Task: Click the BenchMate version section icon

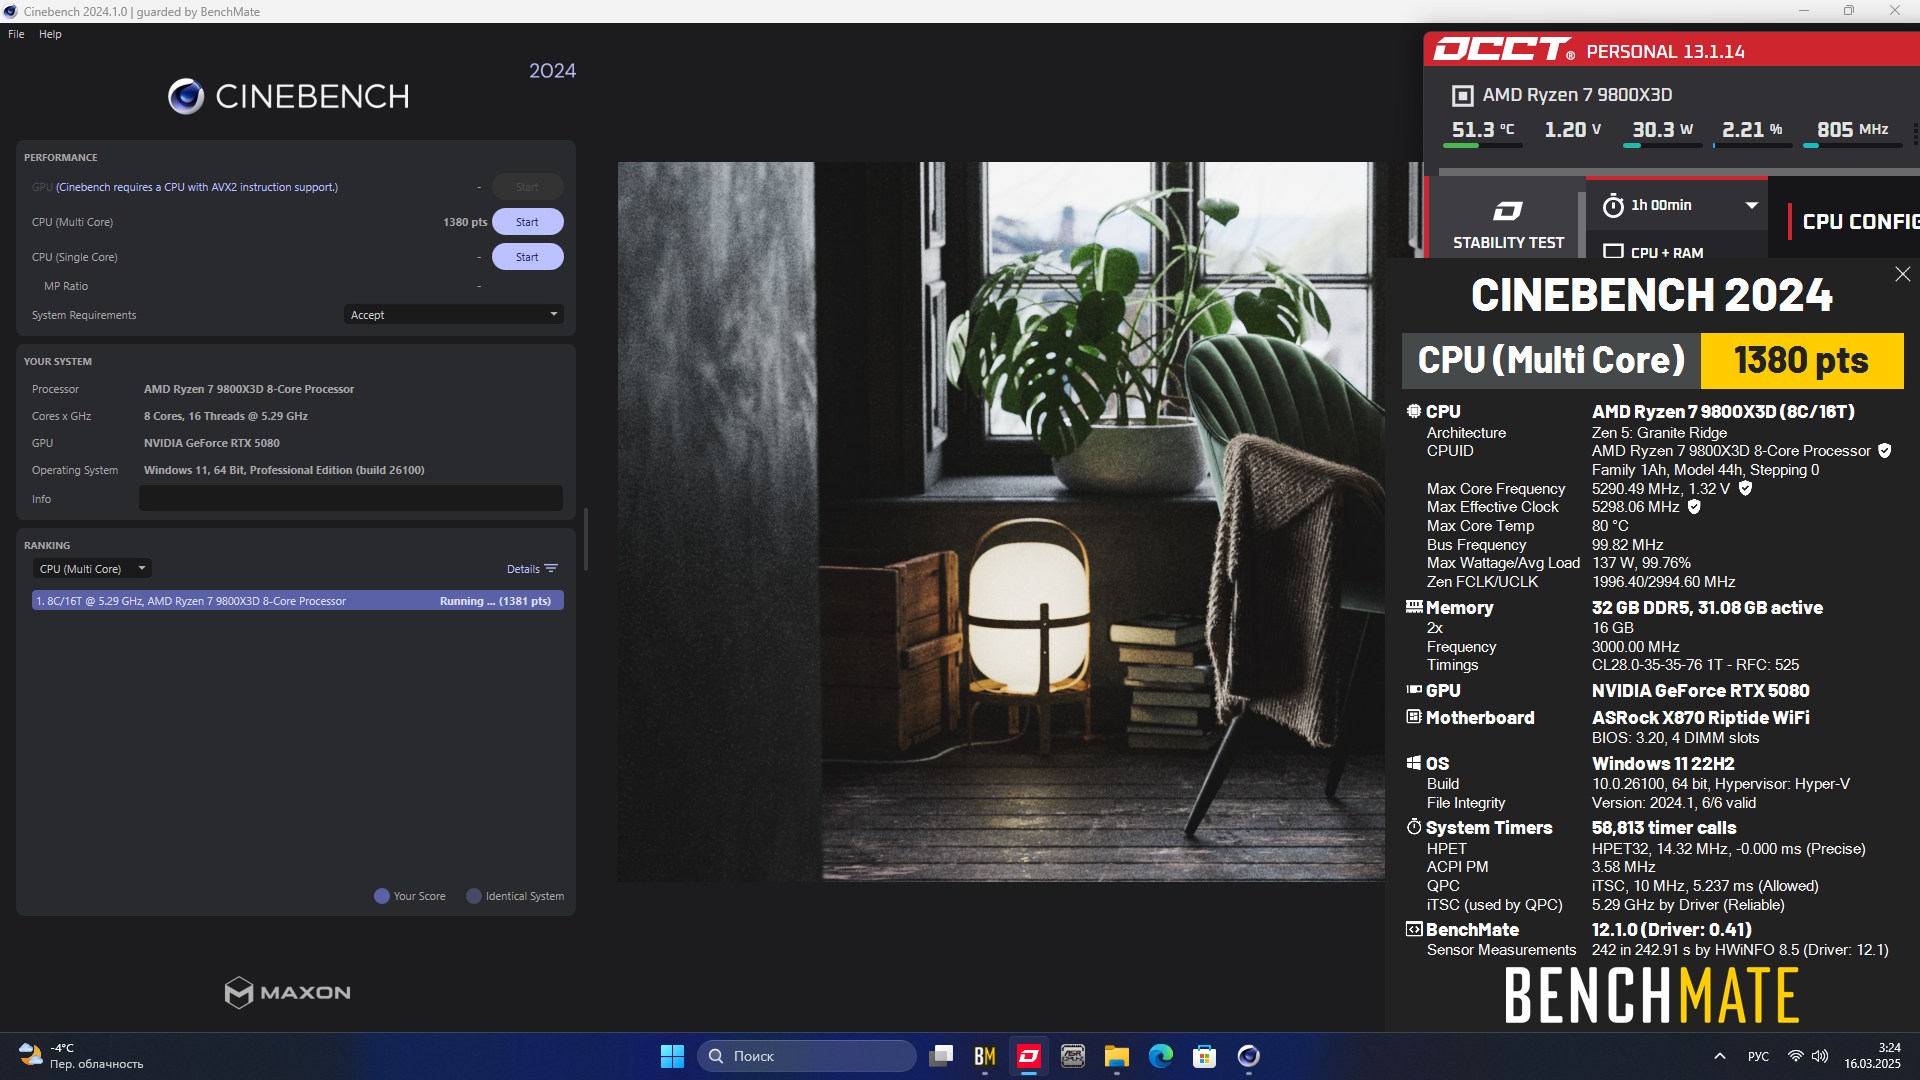Action: click(x=1414, y=929)
